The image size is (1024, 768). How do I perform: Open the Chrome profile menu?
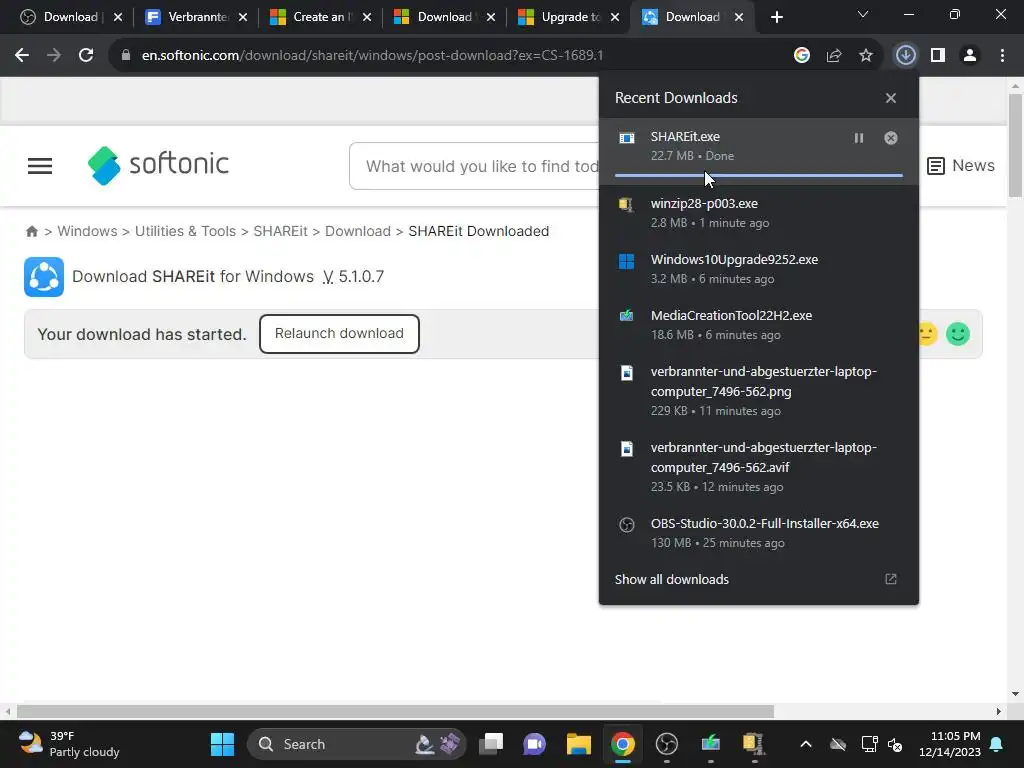pos(970,56)
